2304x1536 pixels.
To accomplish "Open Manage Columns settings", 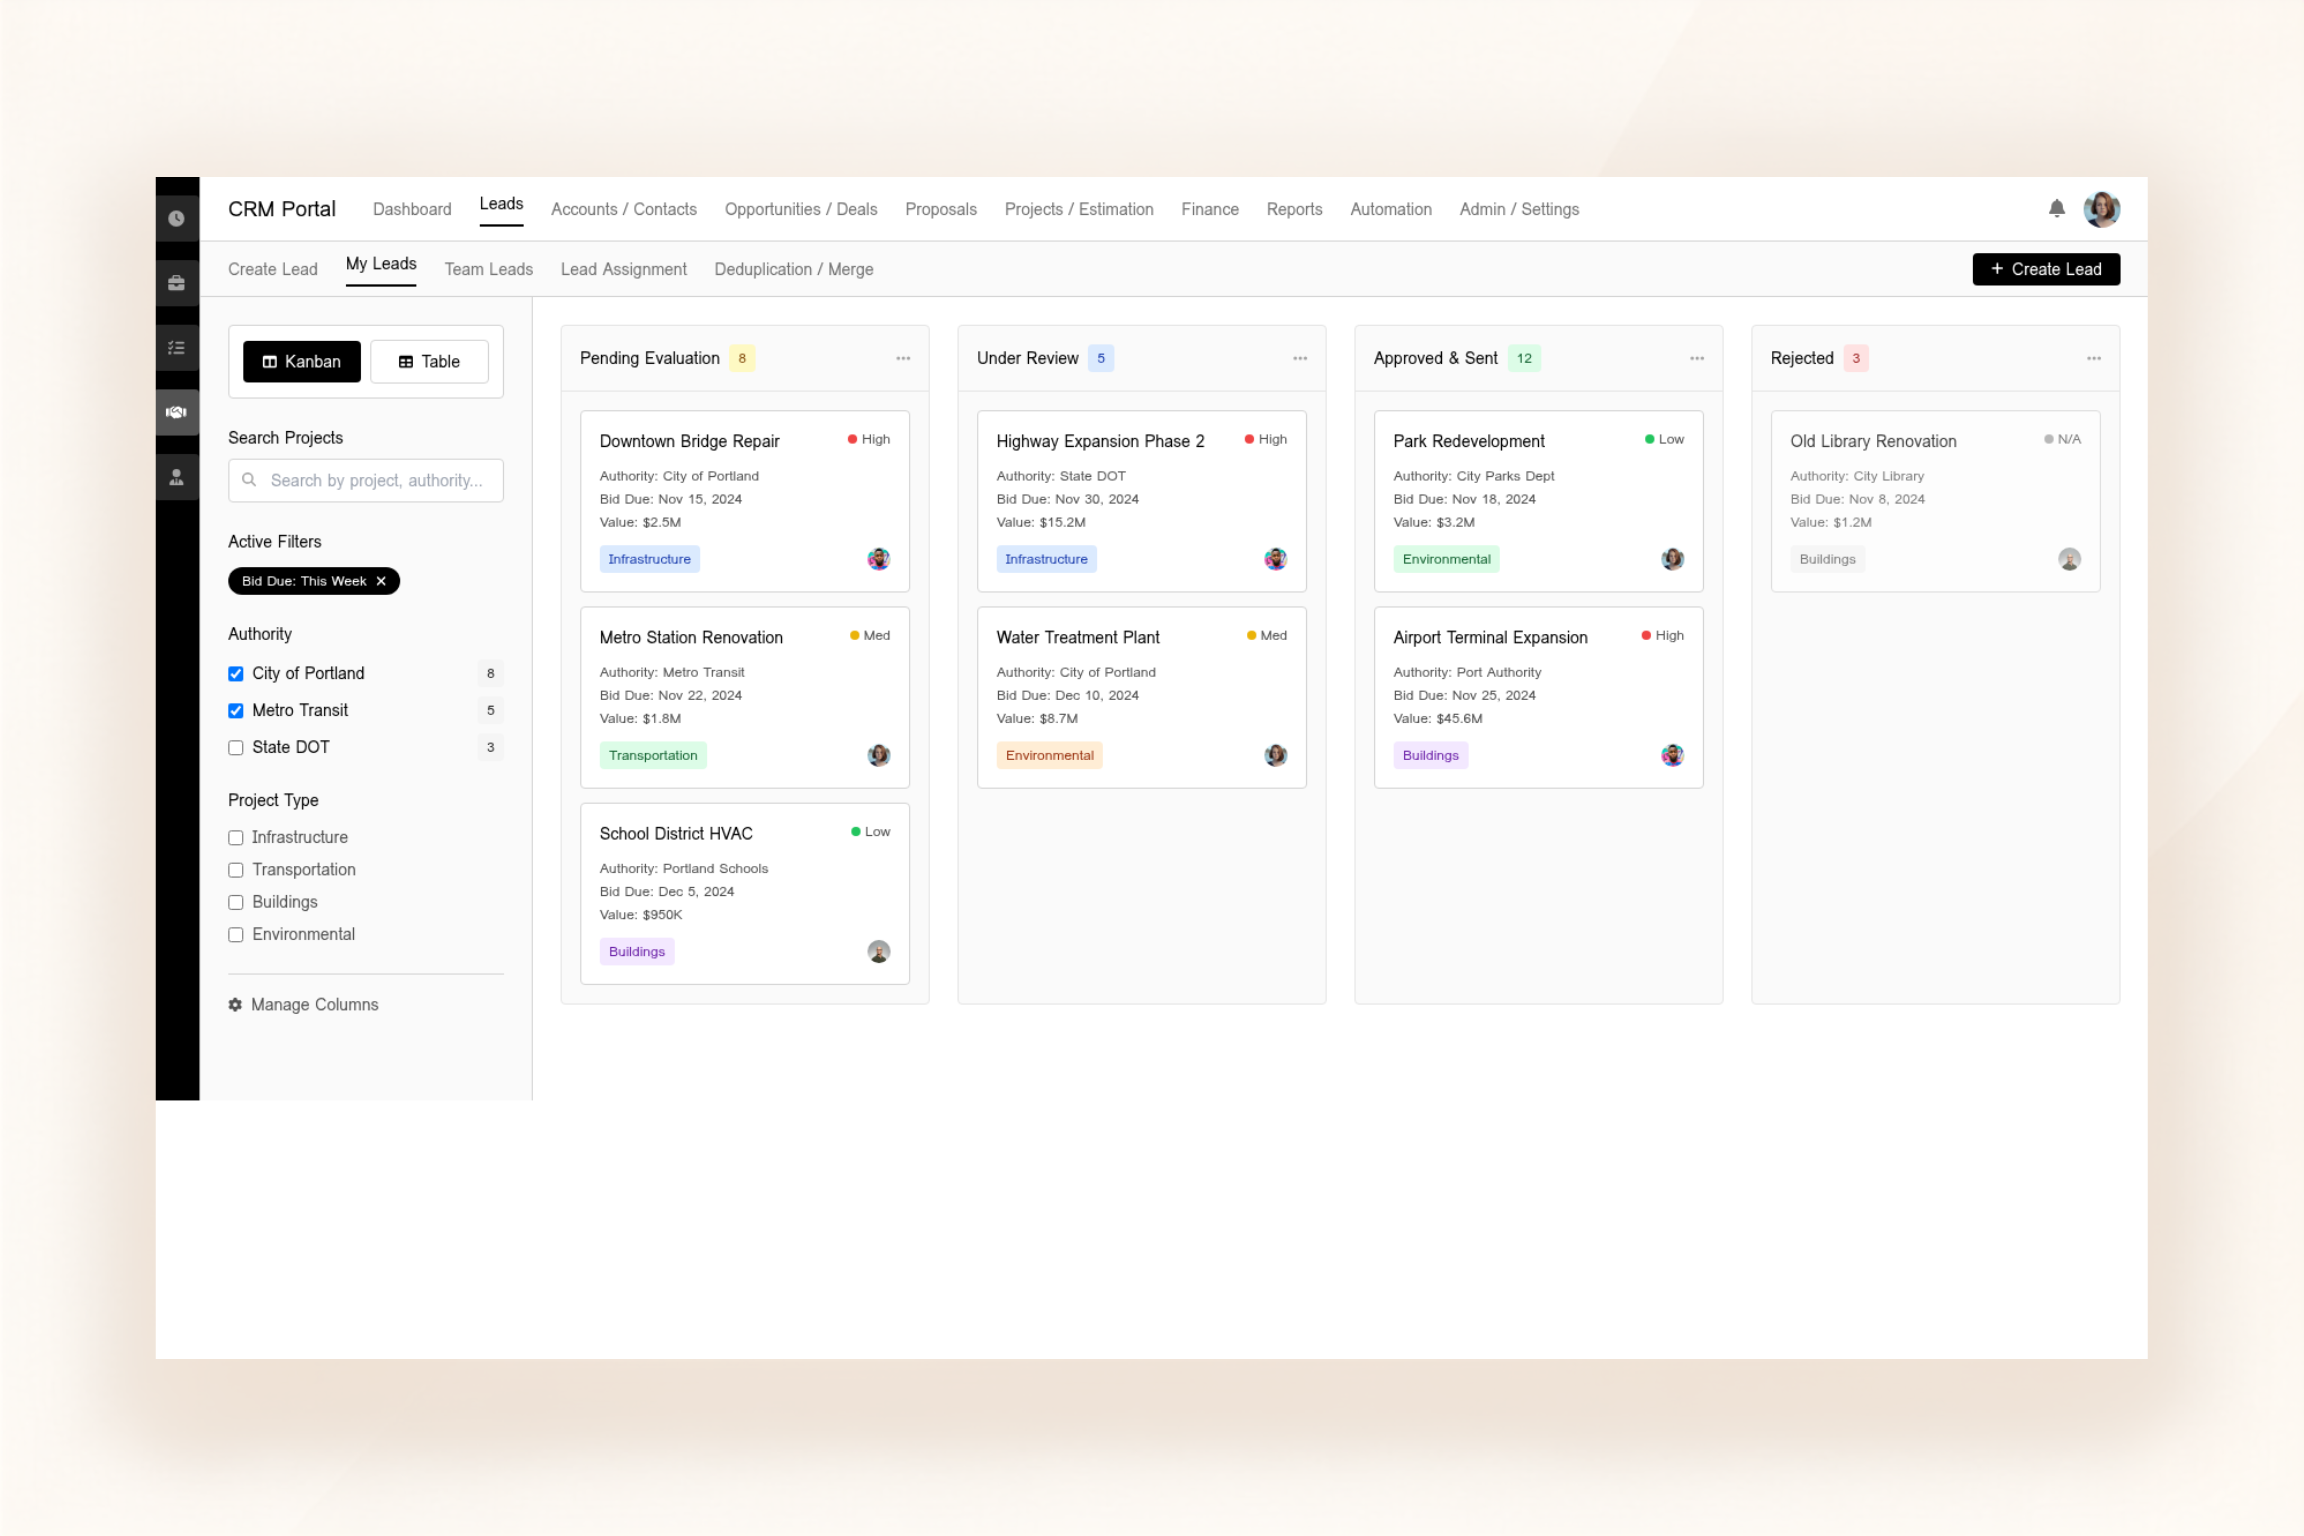I will point(304,1005).
